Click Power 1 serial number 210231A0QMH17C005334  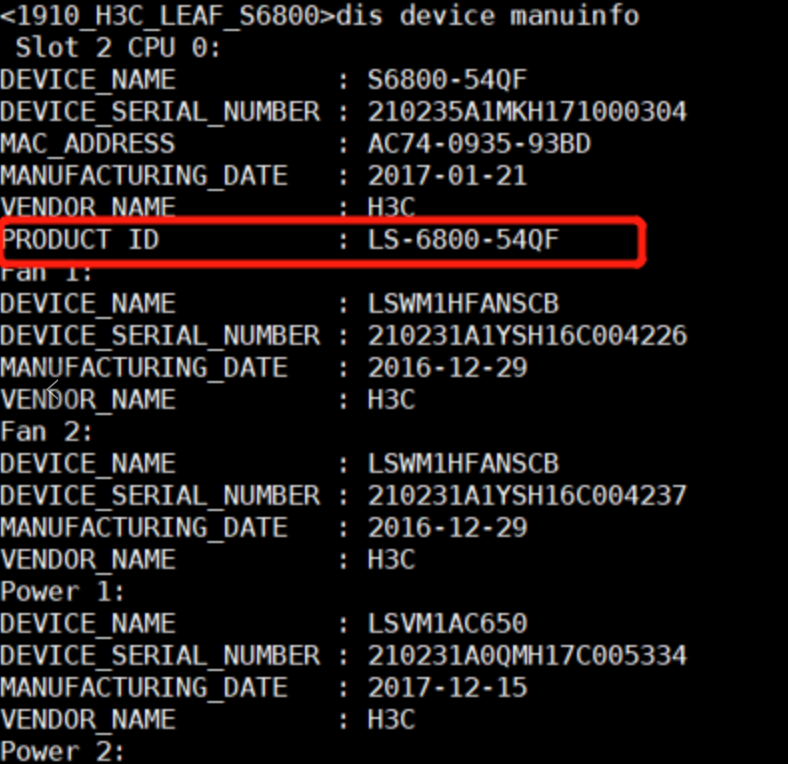tap(527, 656)
